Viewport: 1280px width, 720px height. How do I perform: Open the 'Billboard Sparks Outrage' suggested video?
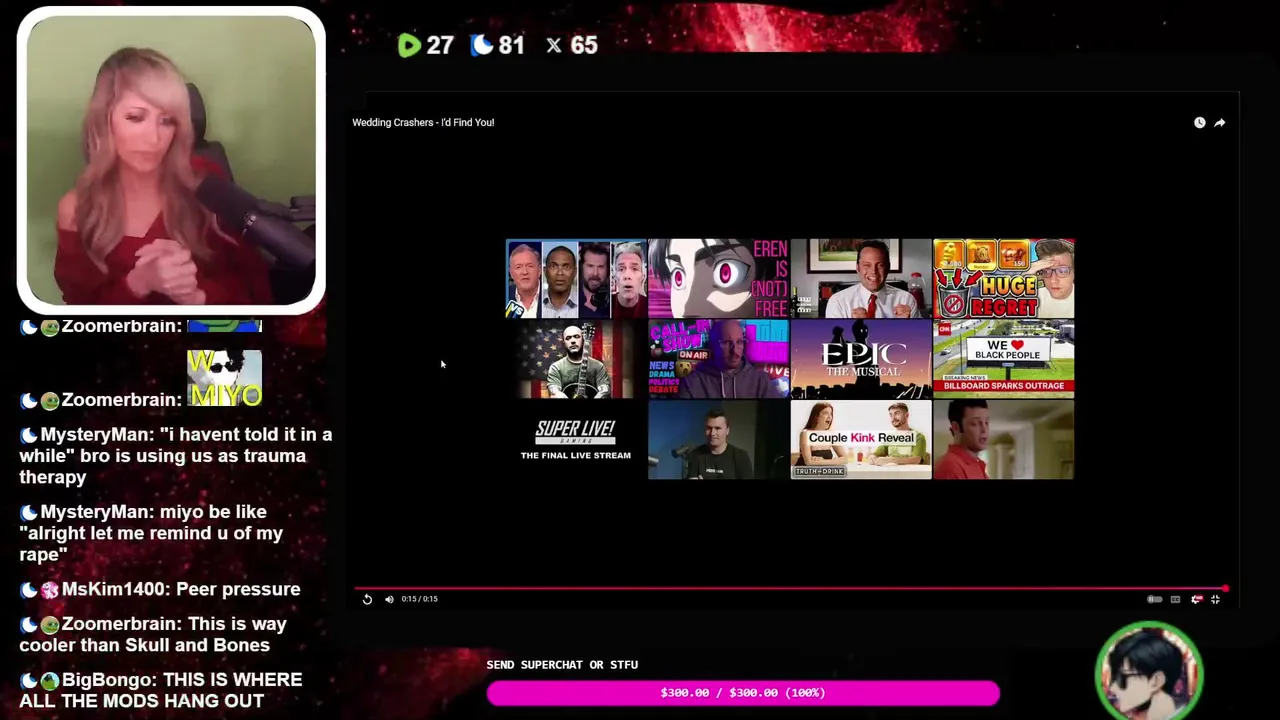(1003, 359)
